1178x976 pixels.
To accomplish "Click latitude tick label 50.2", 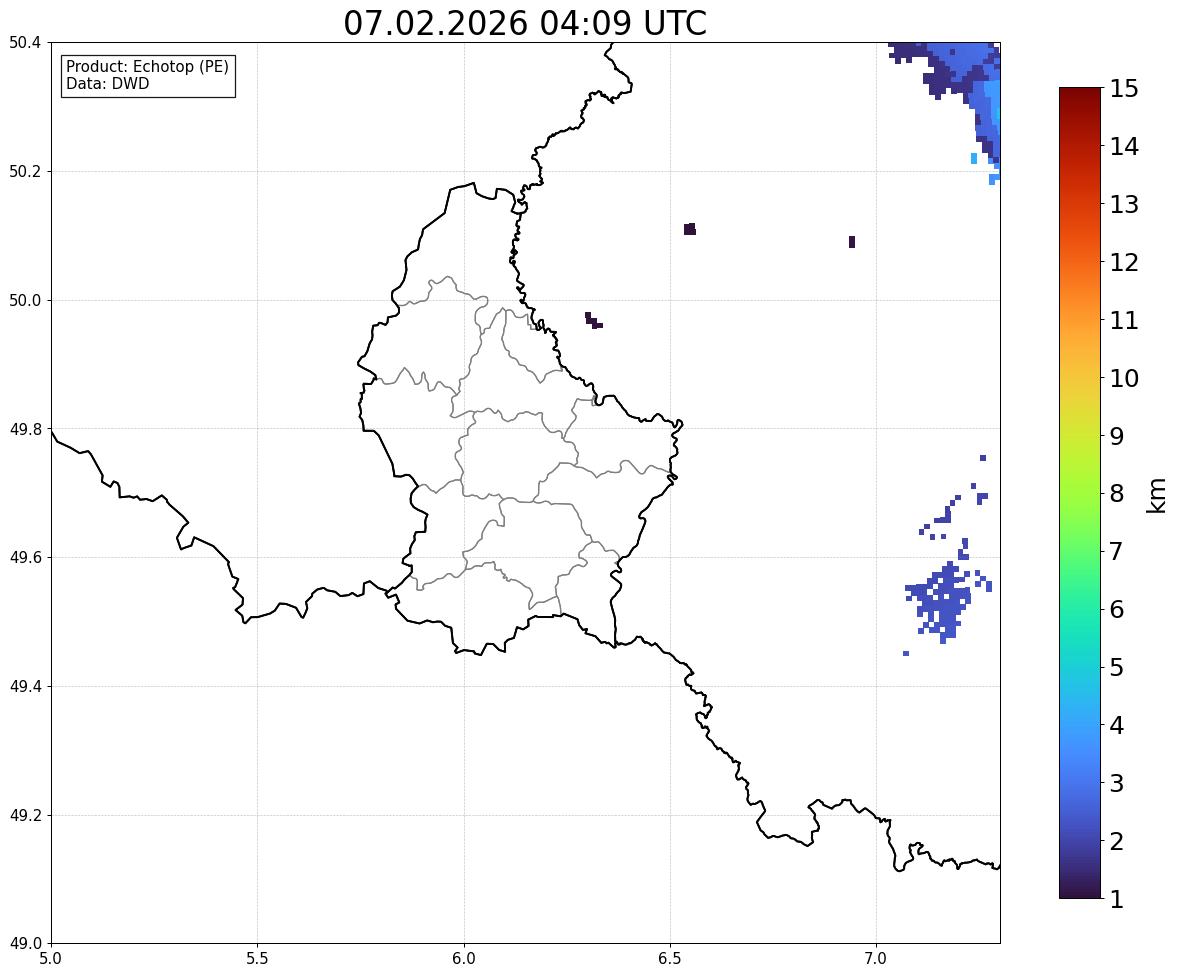I will pos(25,171).
